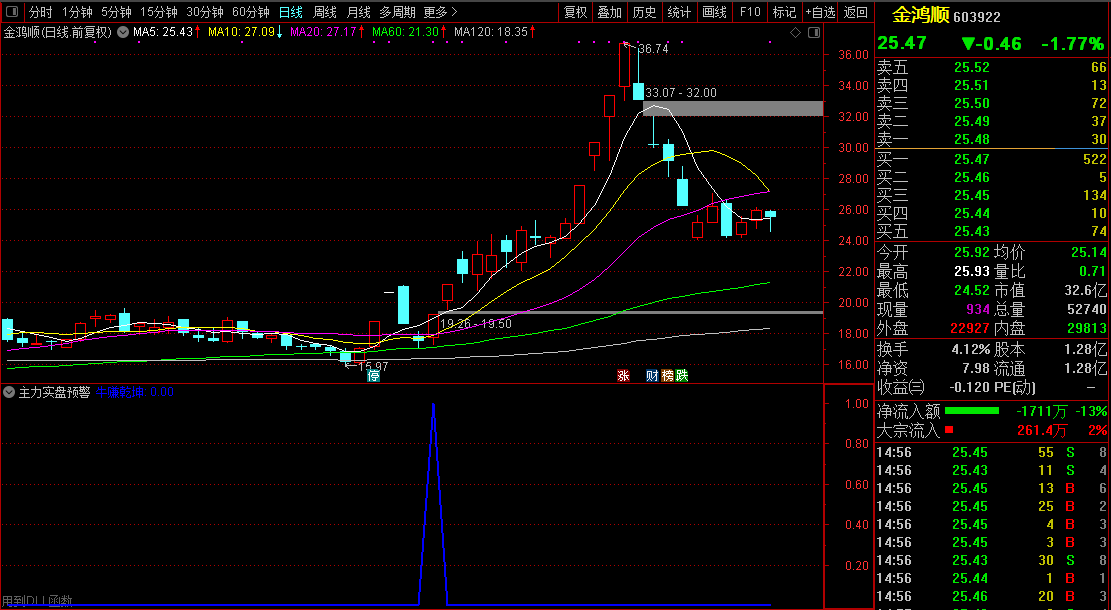The height and width of the screenshot is (610, 1111).
Task: Click the diamond icon above the chart
Action: (x=795, y=32)
